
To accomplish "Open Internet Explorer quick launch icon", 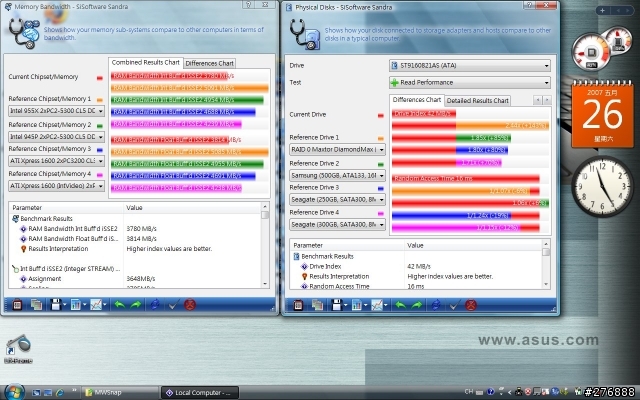I will (60, 393).
